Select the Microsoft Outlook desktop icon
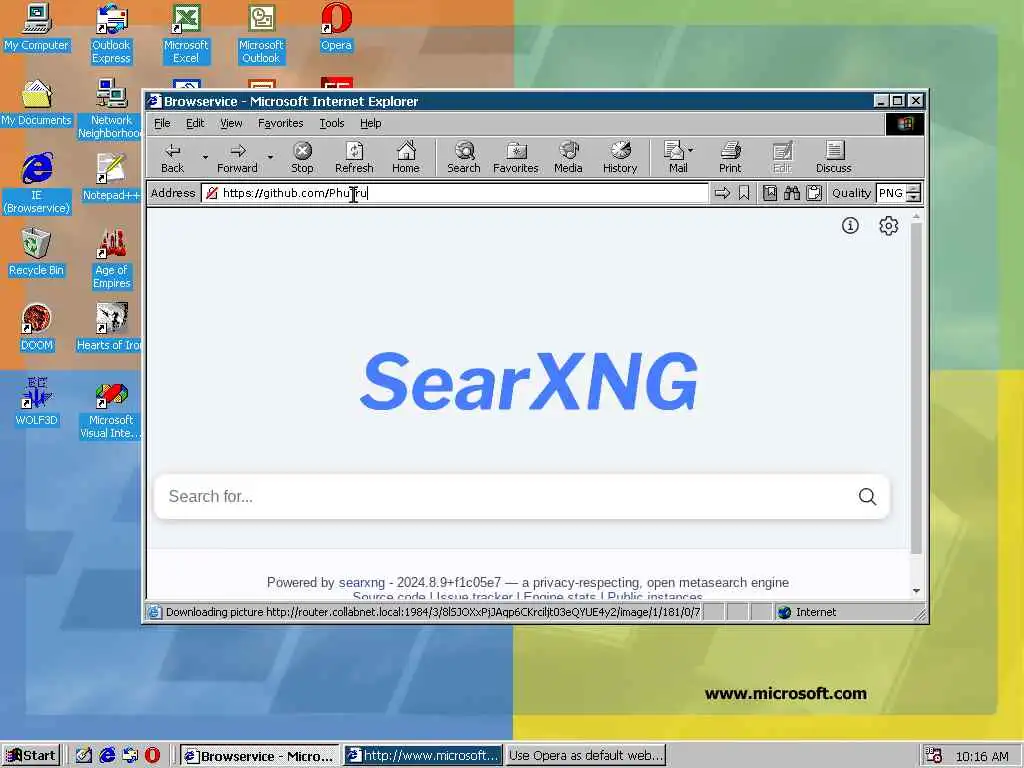The width and height of the screenshot is (1024, 768). tap(261, 34)
